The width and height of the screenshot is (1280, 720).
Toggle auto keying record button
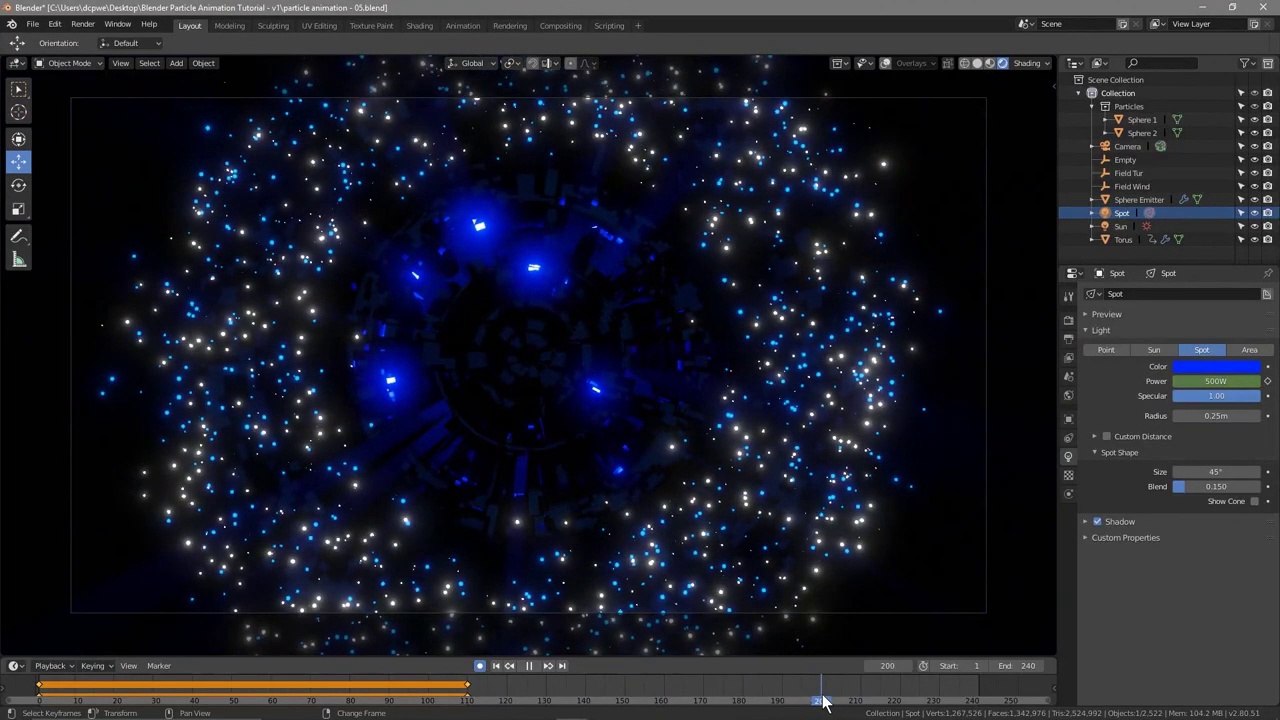tap(479, 666)
